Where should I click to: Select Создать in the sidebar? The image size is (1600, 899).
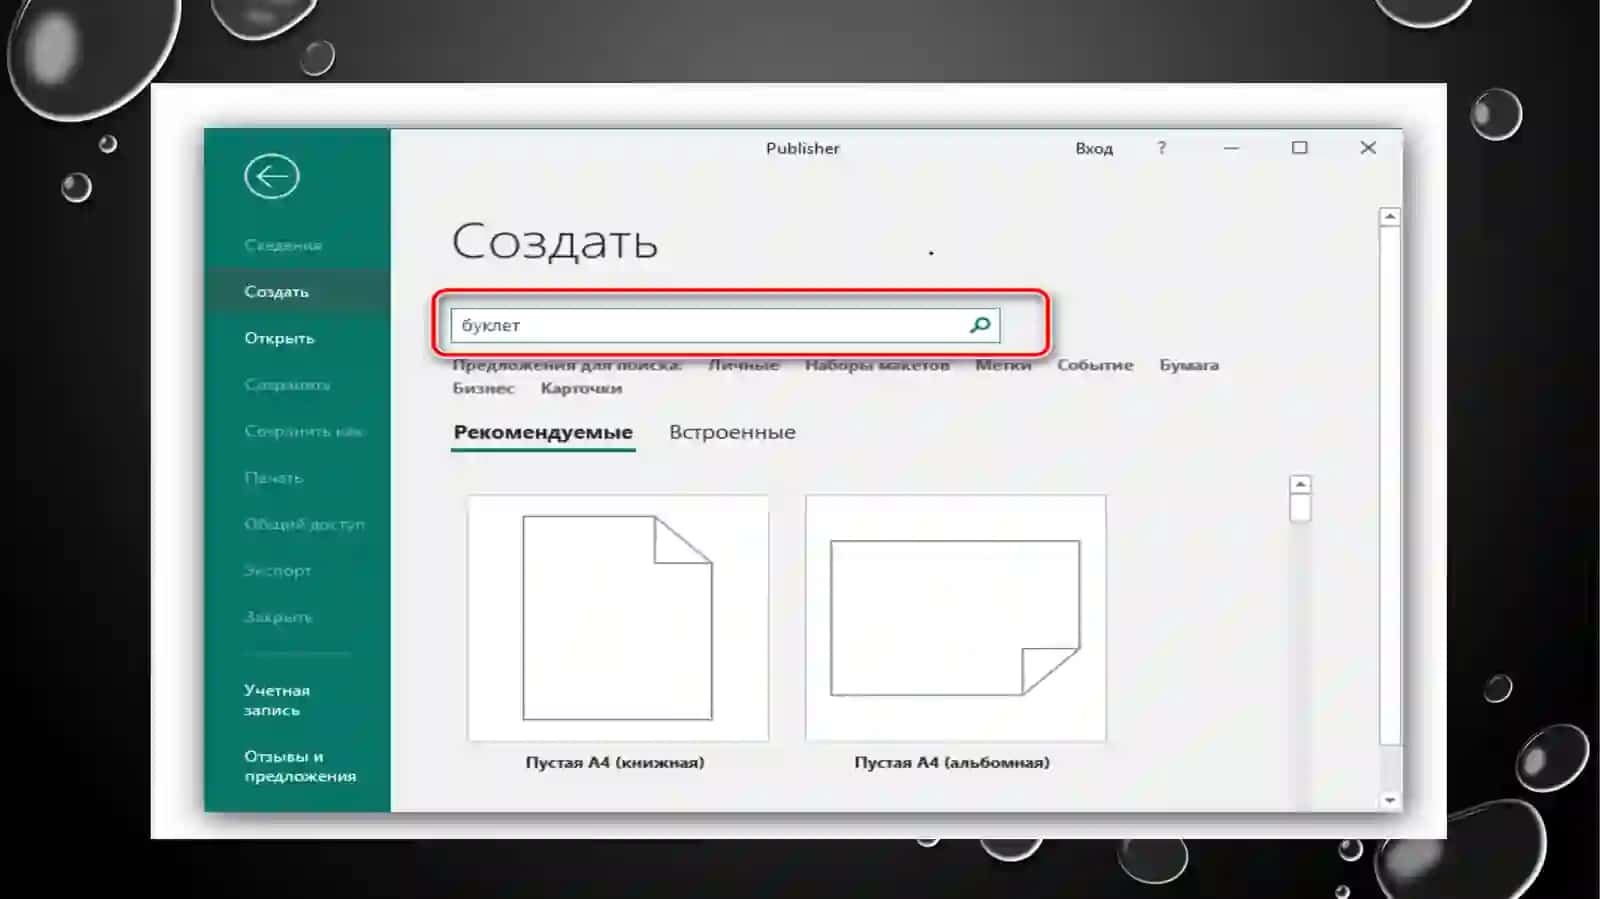click(x=276, y=292)
